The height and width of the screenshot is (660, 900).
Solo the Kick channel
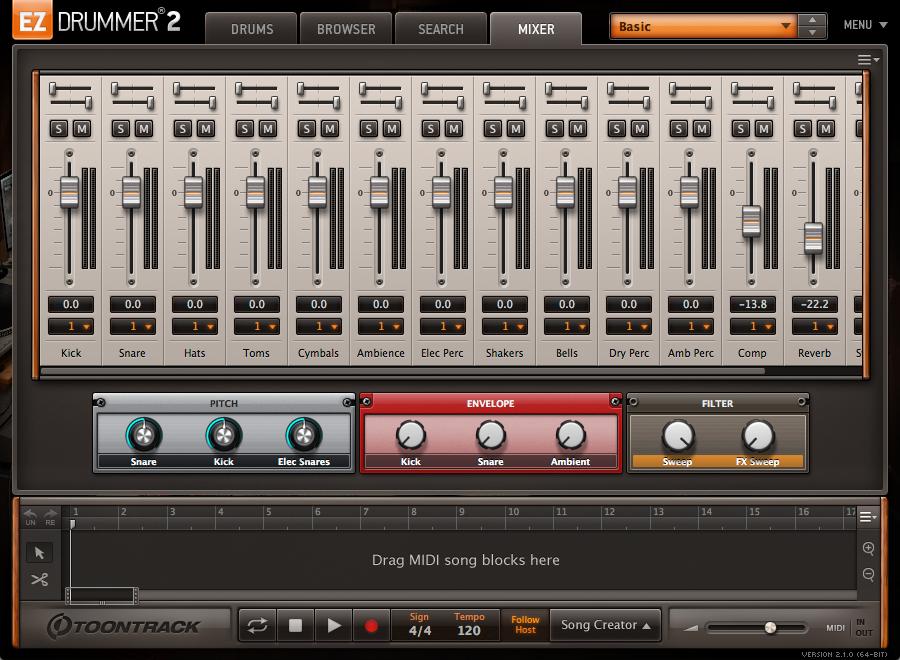[59, 128]
